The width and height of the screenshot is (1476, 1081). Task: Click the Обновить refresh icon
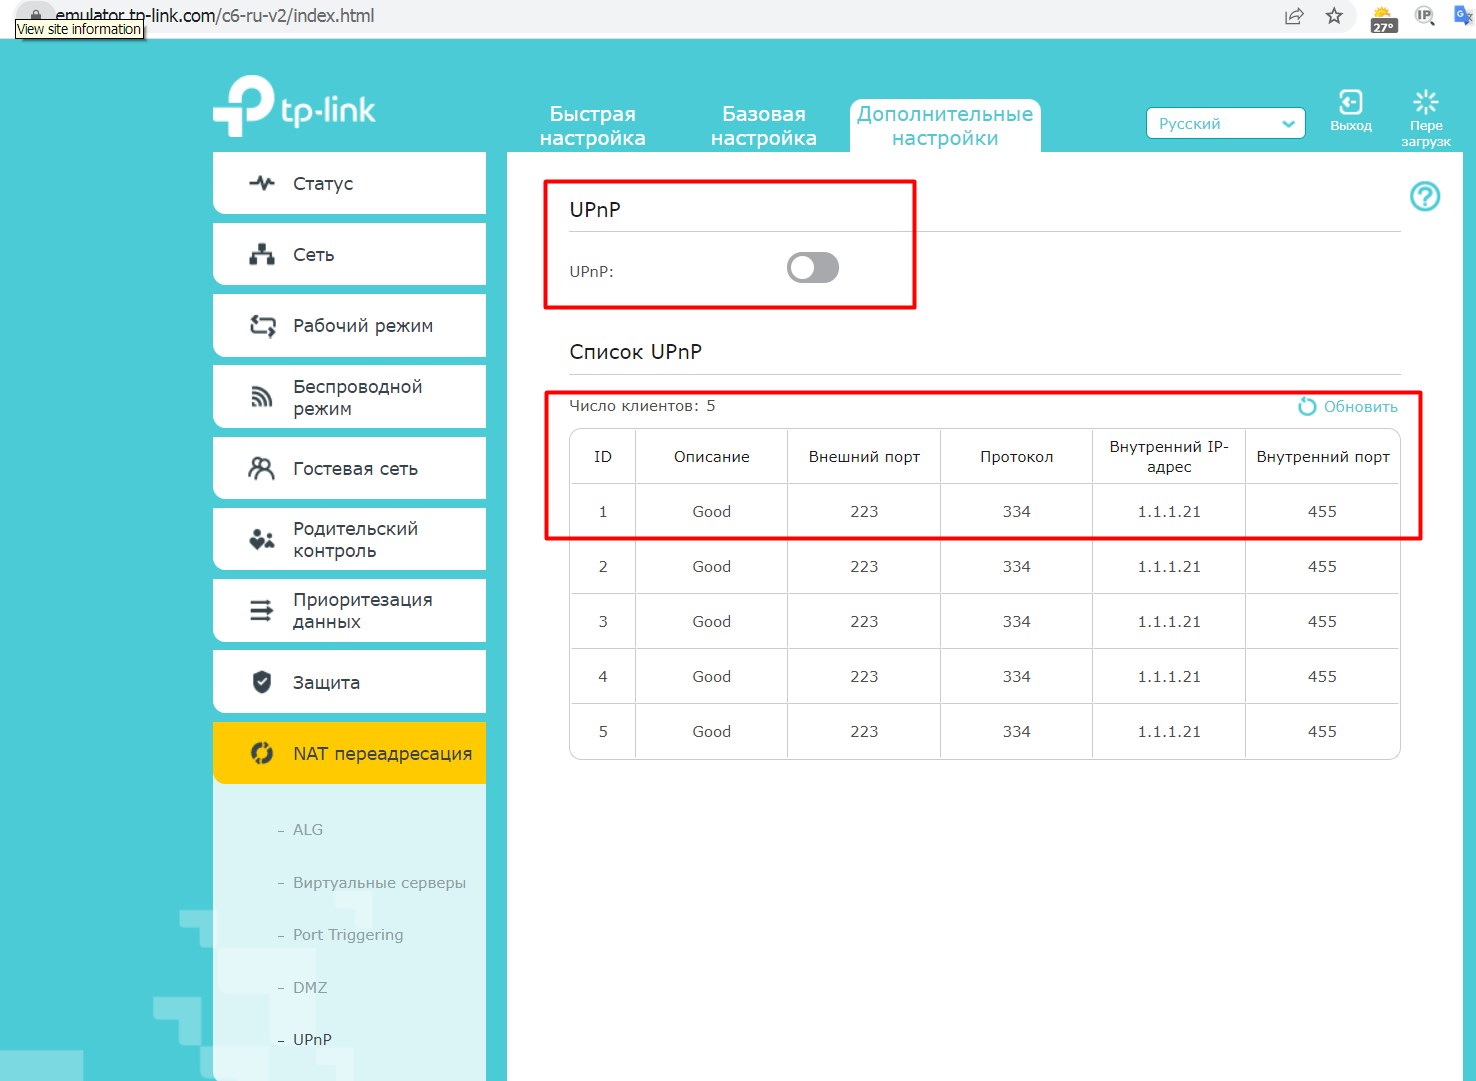click(x=1307, y=406)
